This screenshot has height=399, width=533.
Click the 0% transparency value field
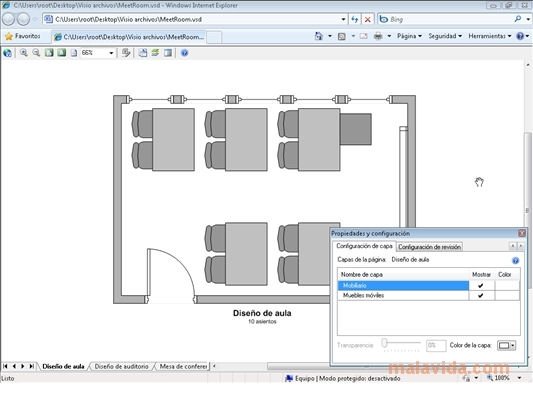[436, 345]
